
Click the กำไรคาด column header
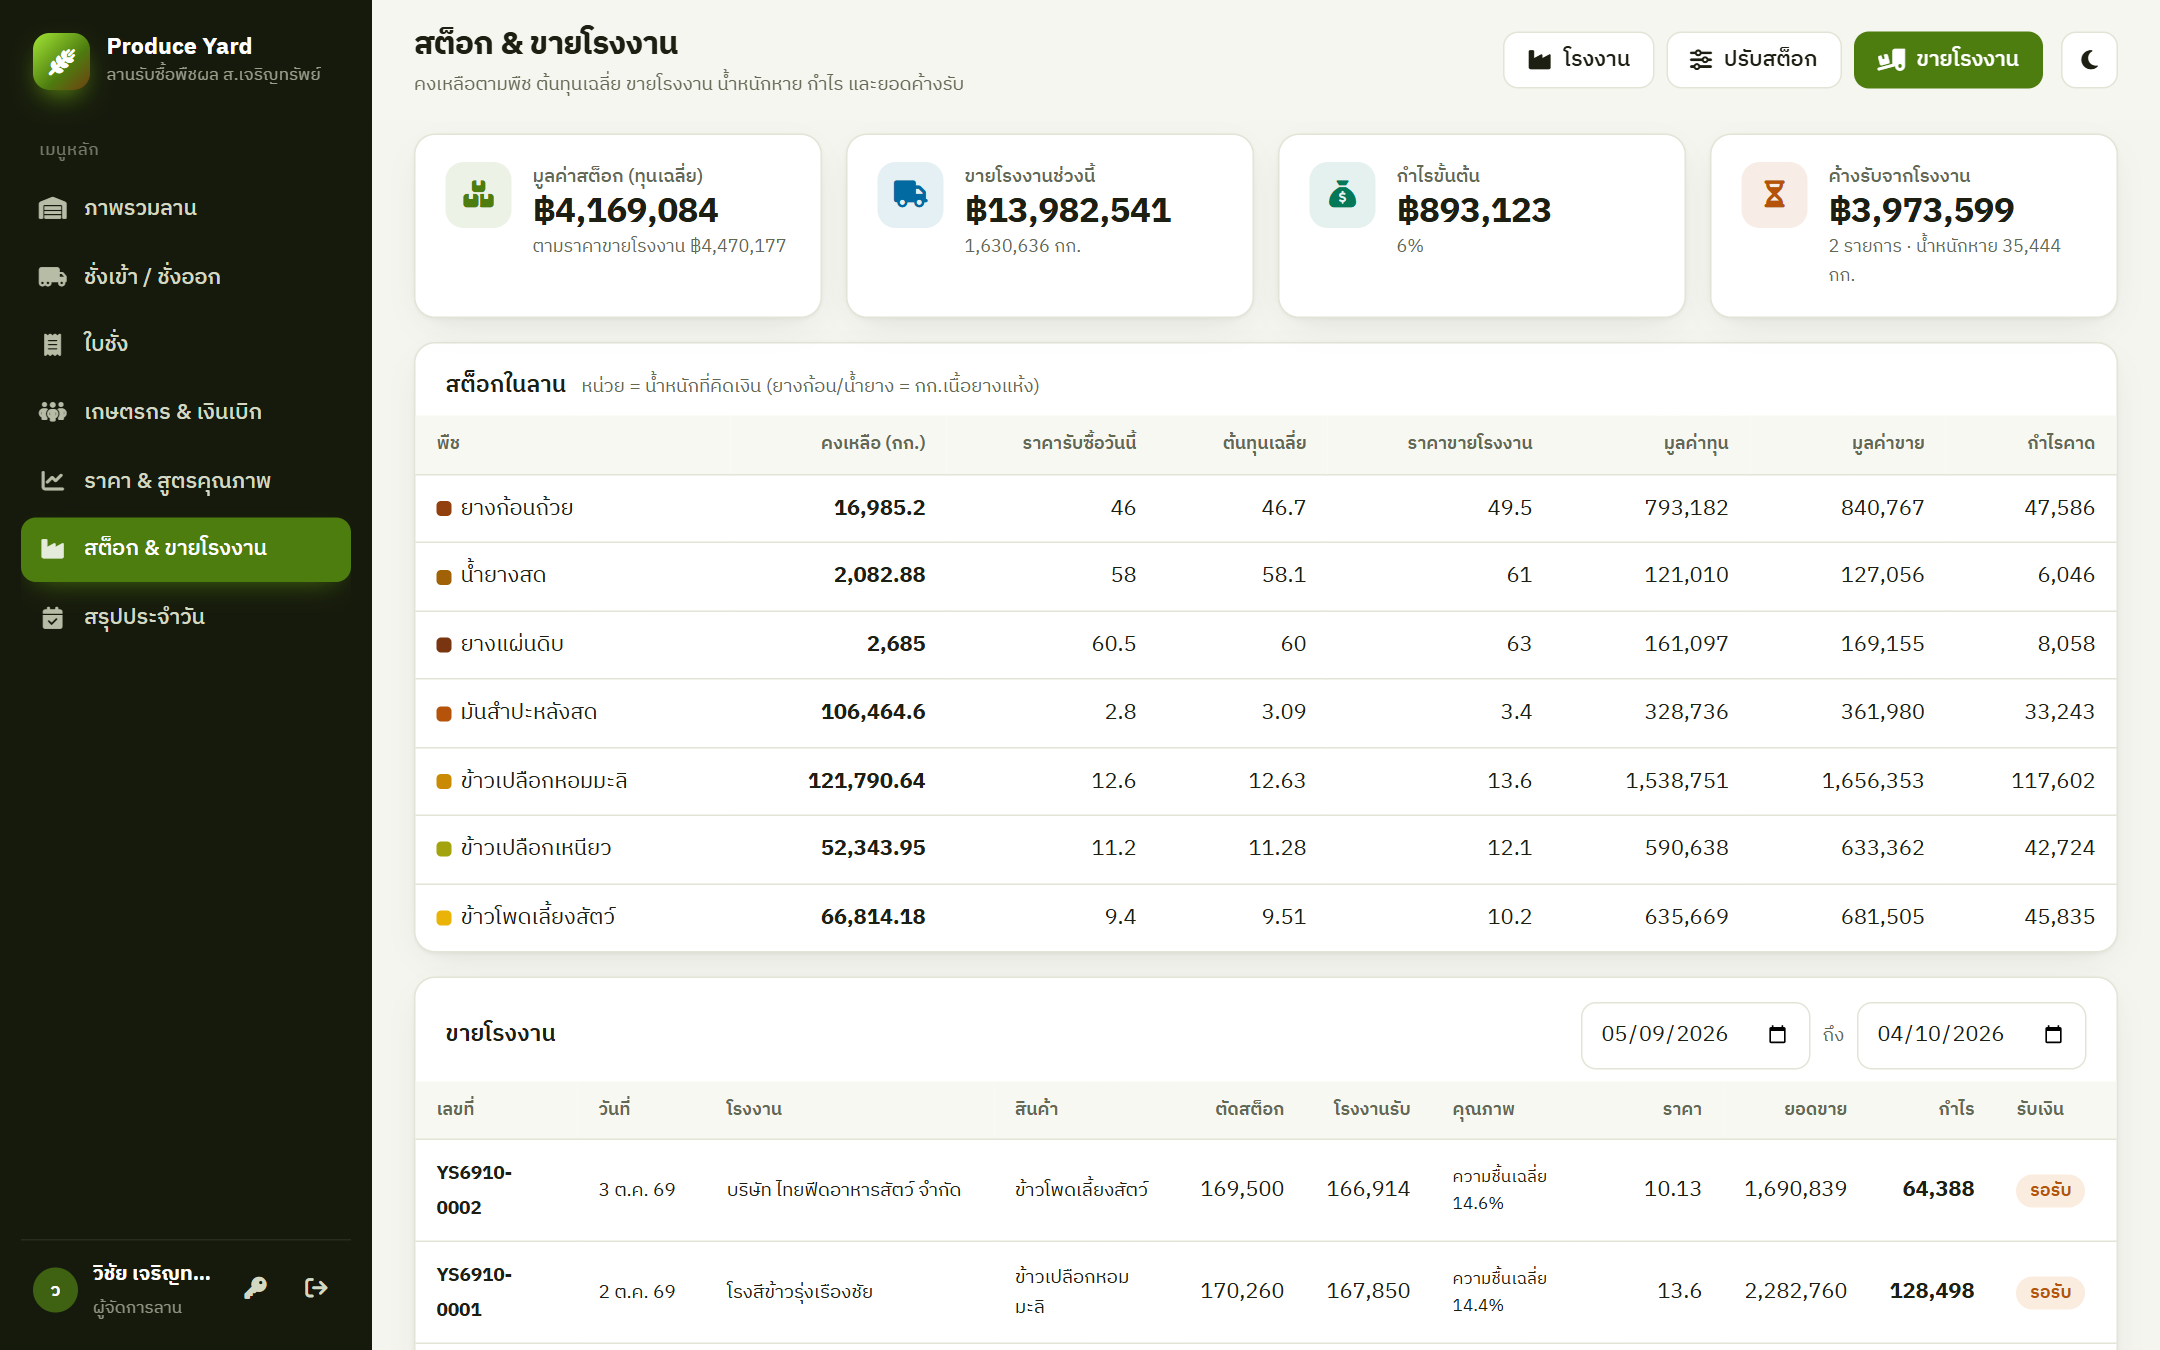click(x=2061, y=443)
